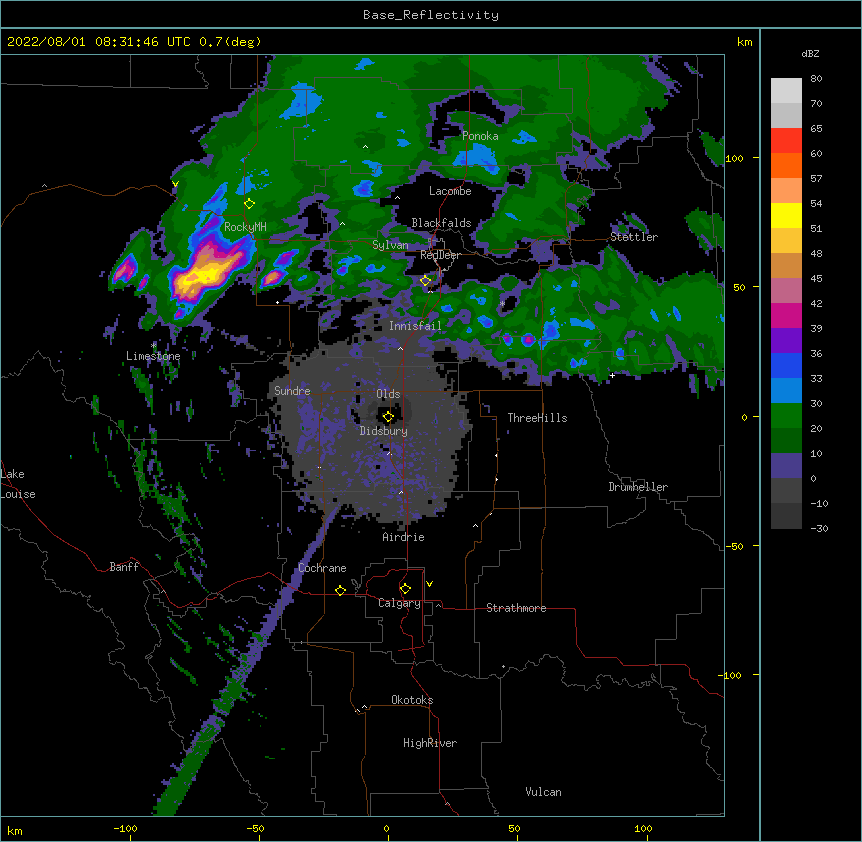Click the Calgary city label
Screen dimensions: 862x842
[399, 603]
